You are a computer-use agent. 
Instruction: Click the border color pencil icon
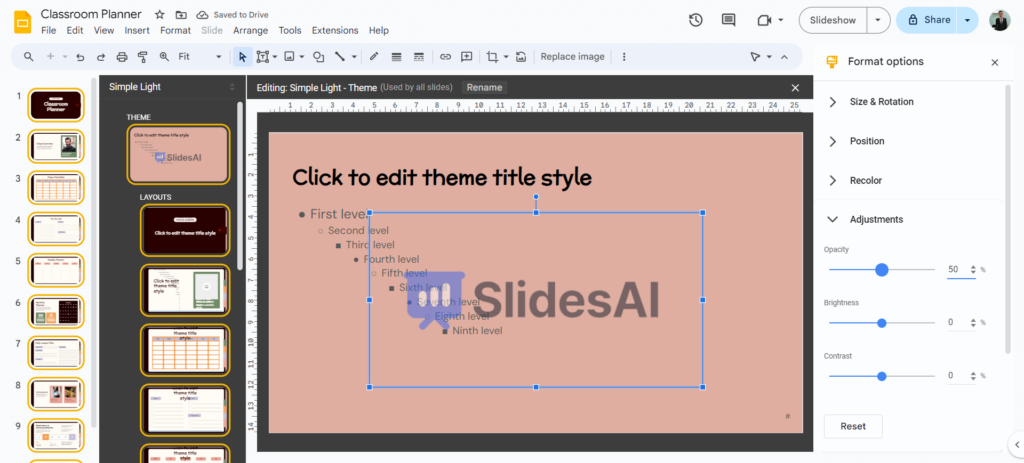tap(374, 57)
